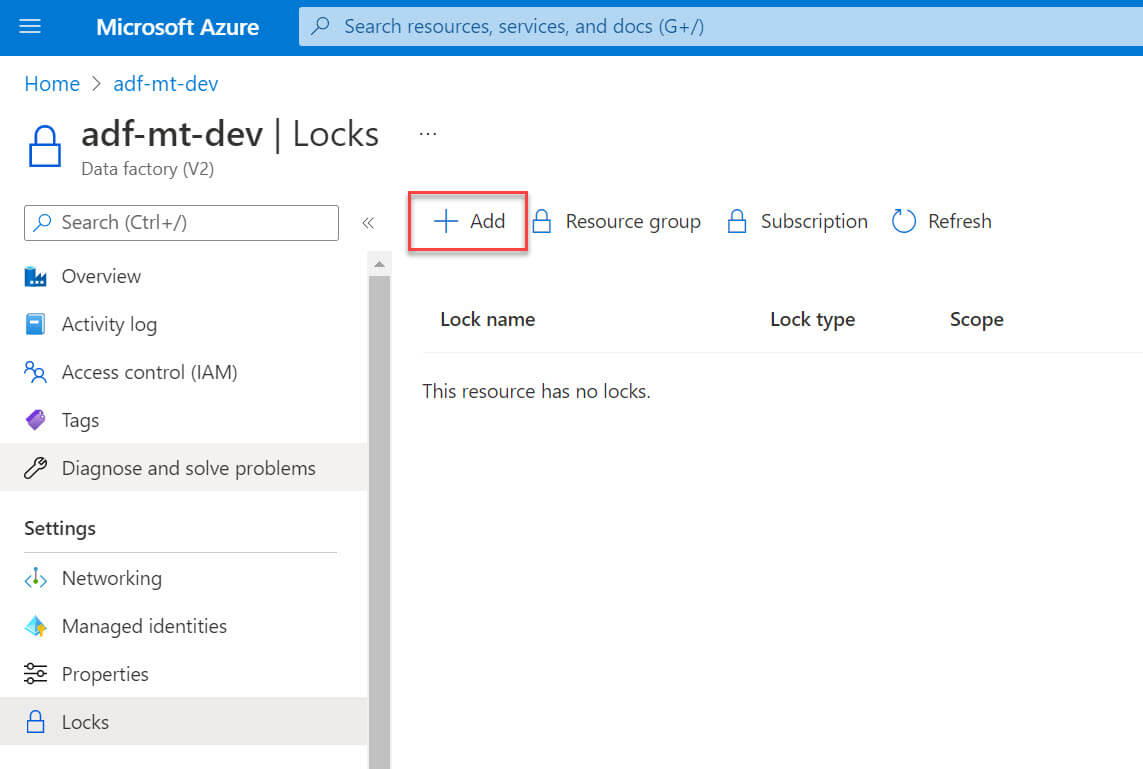Viewport: 1143px width, 769px height.
Task: Select Tags in the sidebar menu
Action: pos(80,421)
